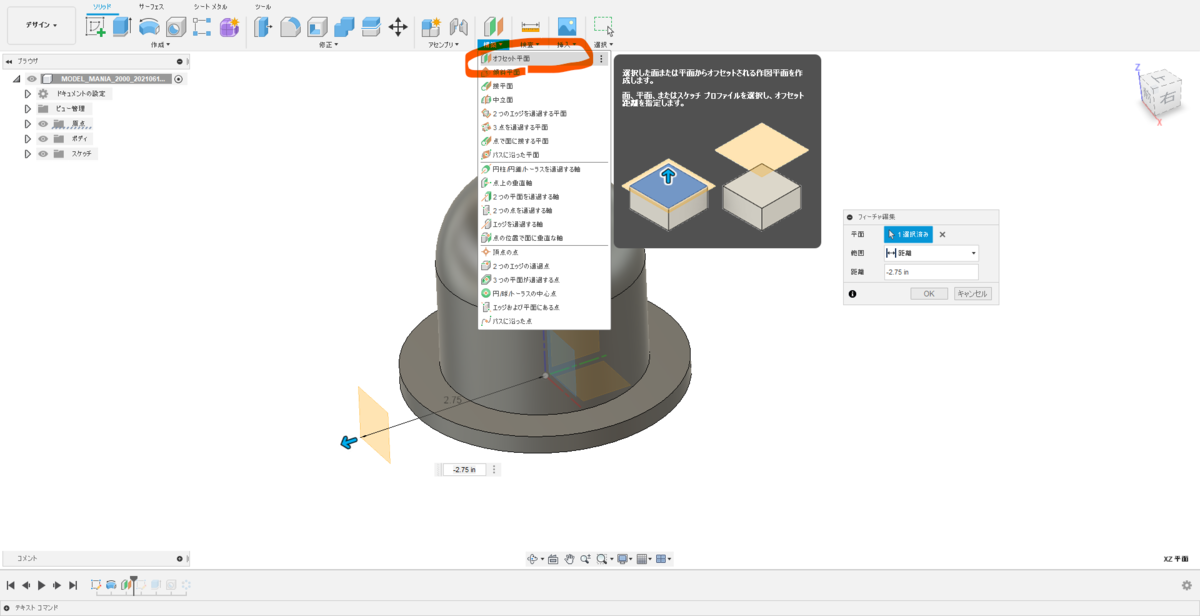Choose 3 点を通過する平面 menu entry
Viewport: 1200px width, 616px height.
544,128
